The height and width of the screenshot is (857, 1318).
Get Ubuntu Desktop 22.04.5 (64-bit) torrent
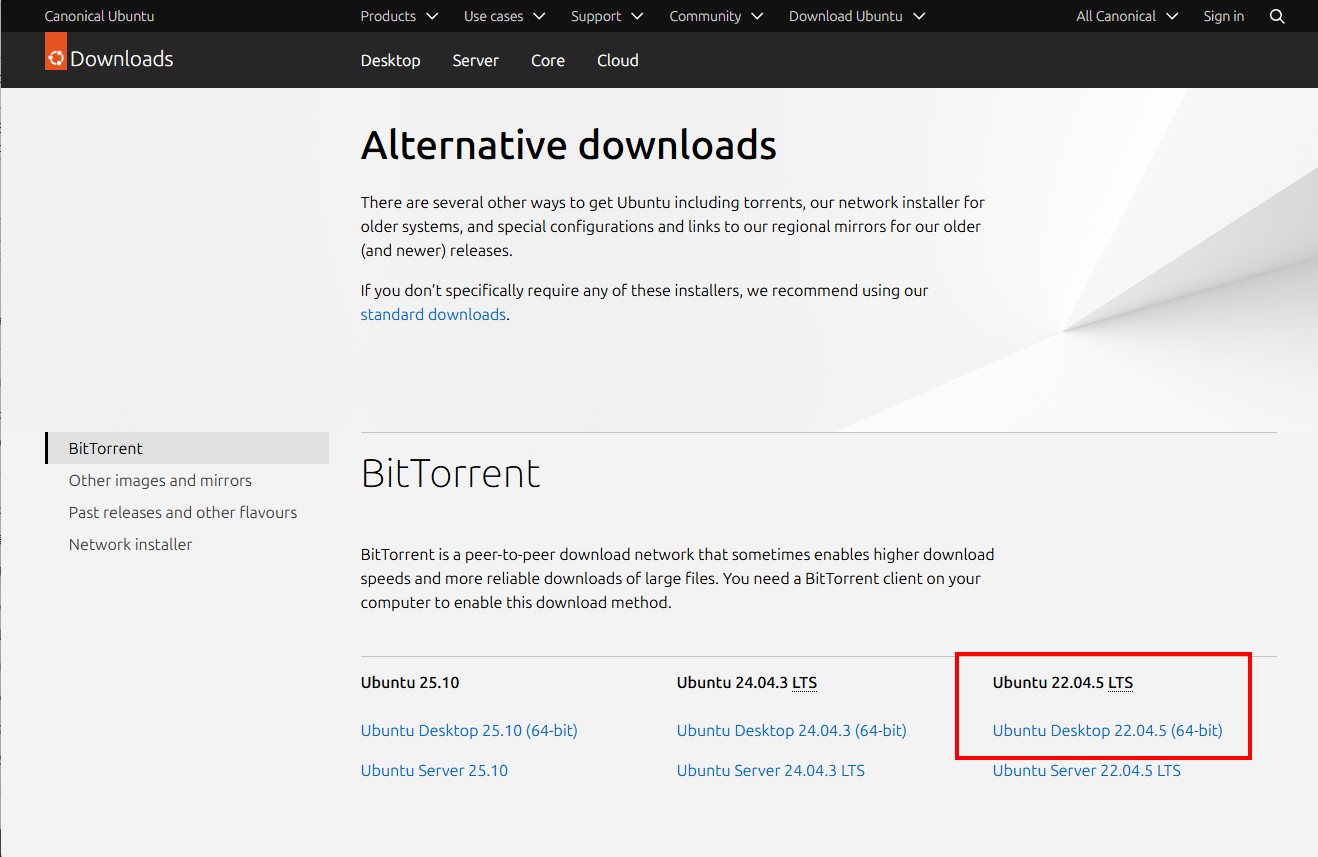(x=1107, y=730)
